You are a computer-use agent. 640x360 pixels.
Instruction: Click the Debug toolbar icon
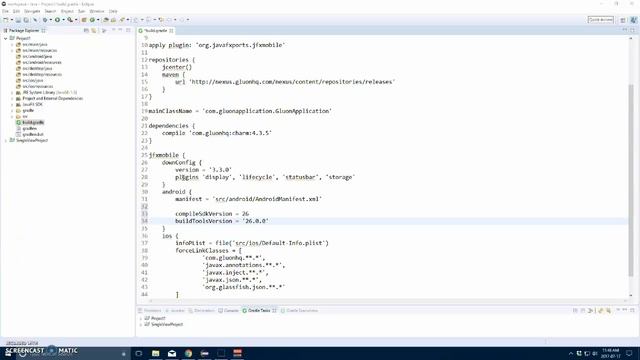coord(45,20)
